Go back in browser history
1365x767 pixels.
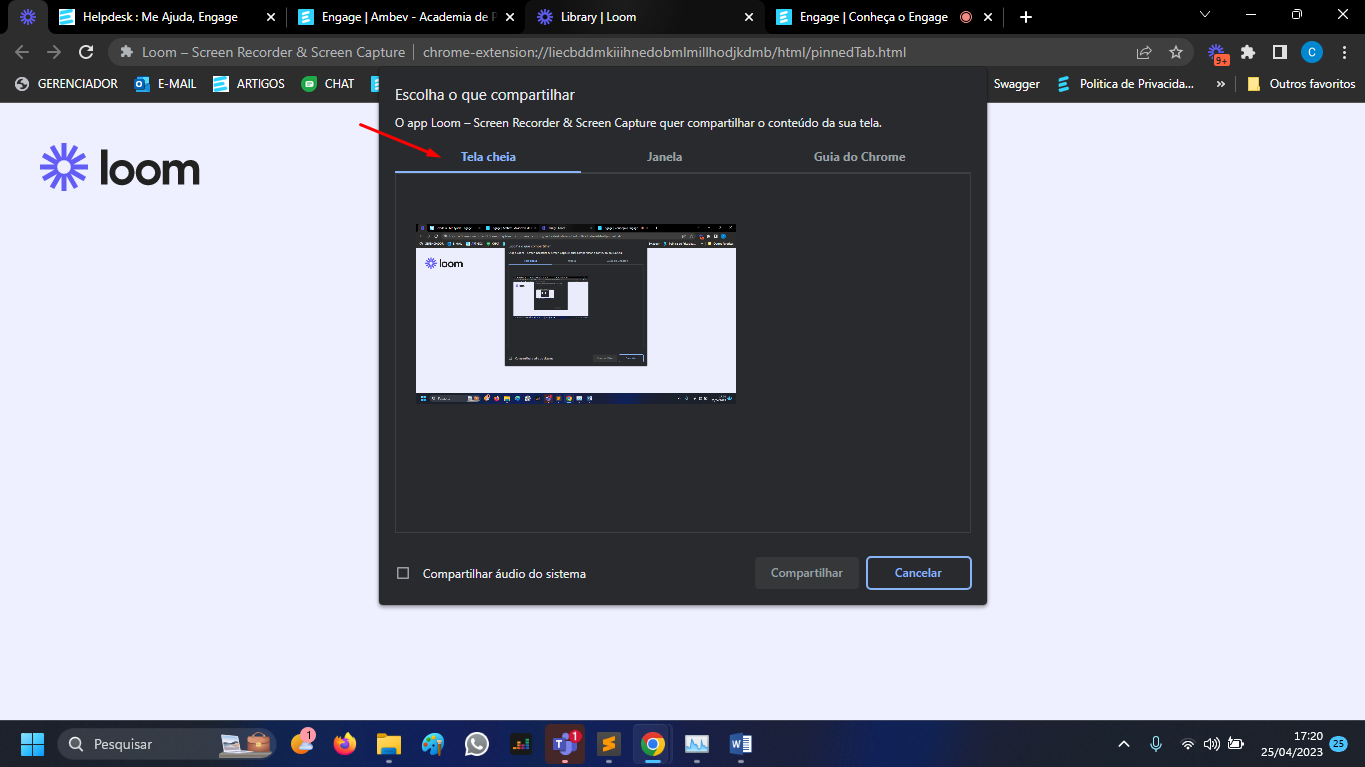click(x=23, y=52)
